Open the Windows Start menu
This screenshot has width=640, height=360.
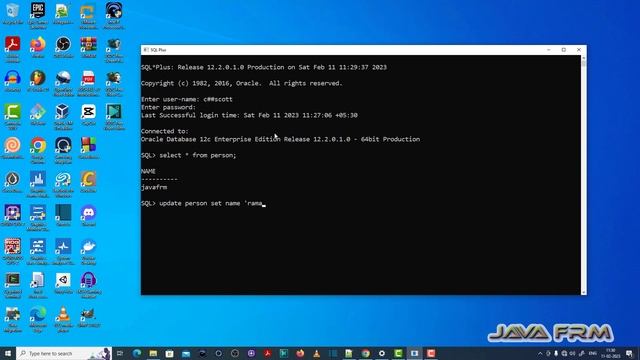click(8, 353)
